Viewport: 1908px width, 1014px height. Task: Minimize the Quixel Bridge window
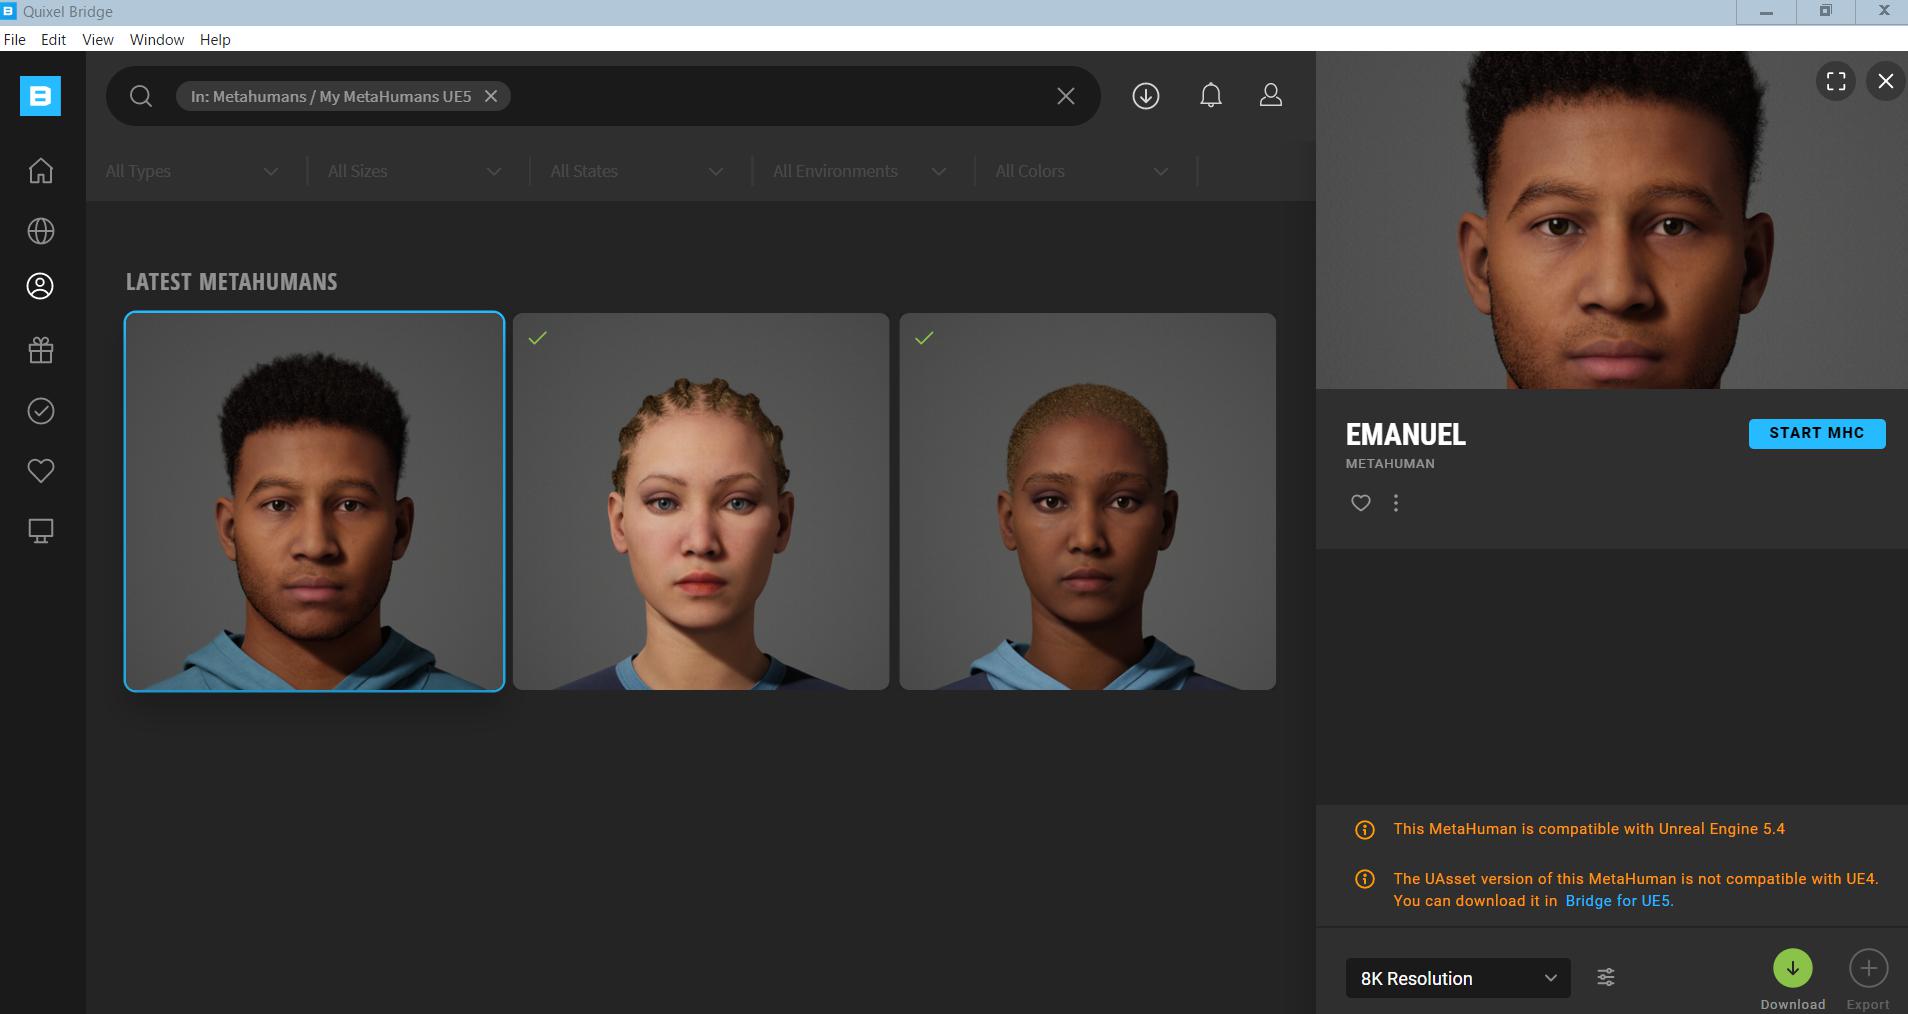coord(1766,12)
